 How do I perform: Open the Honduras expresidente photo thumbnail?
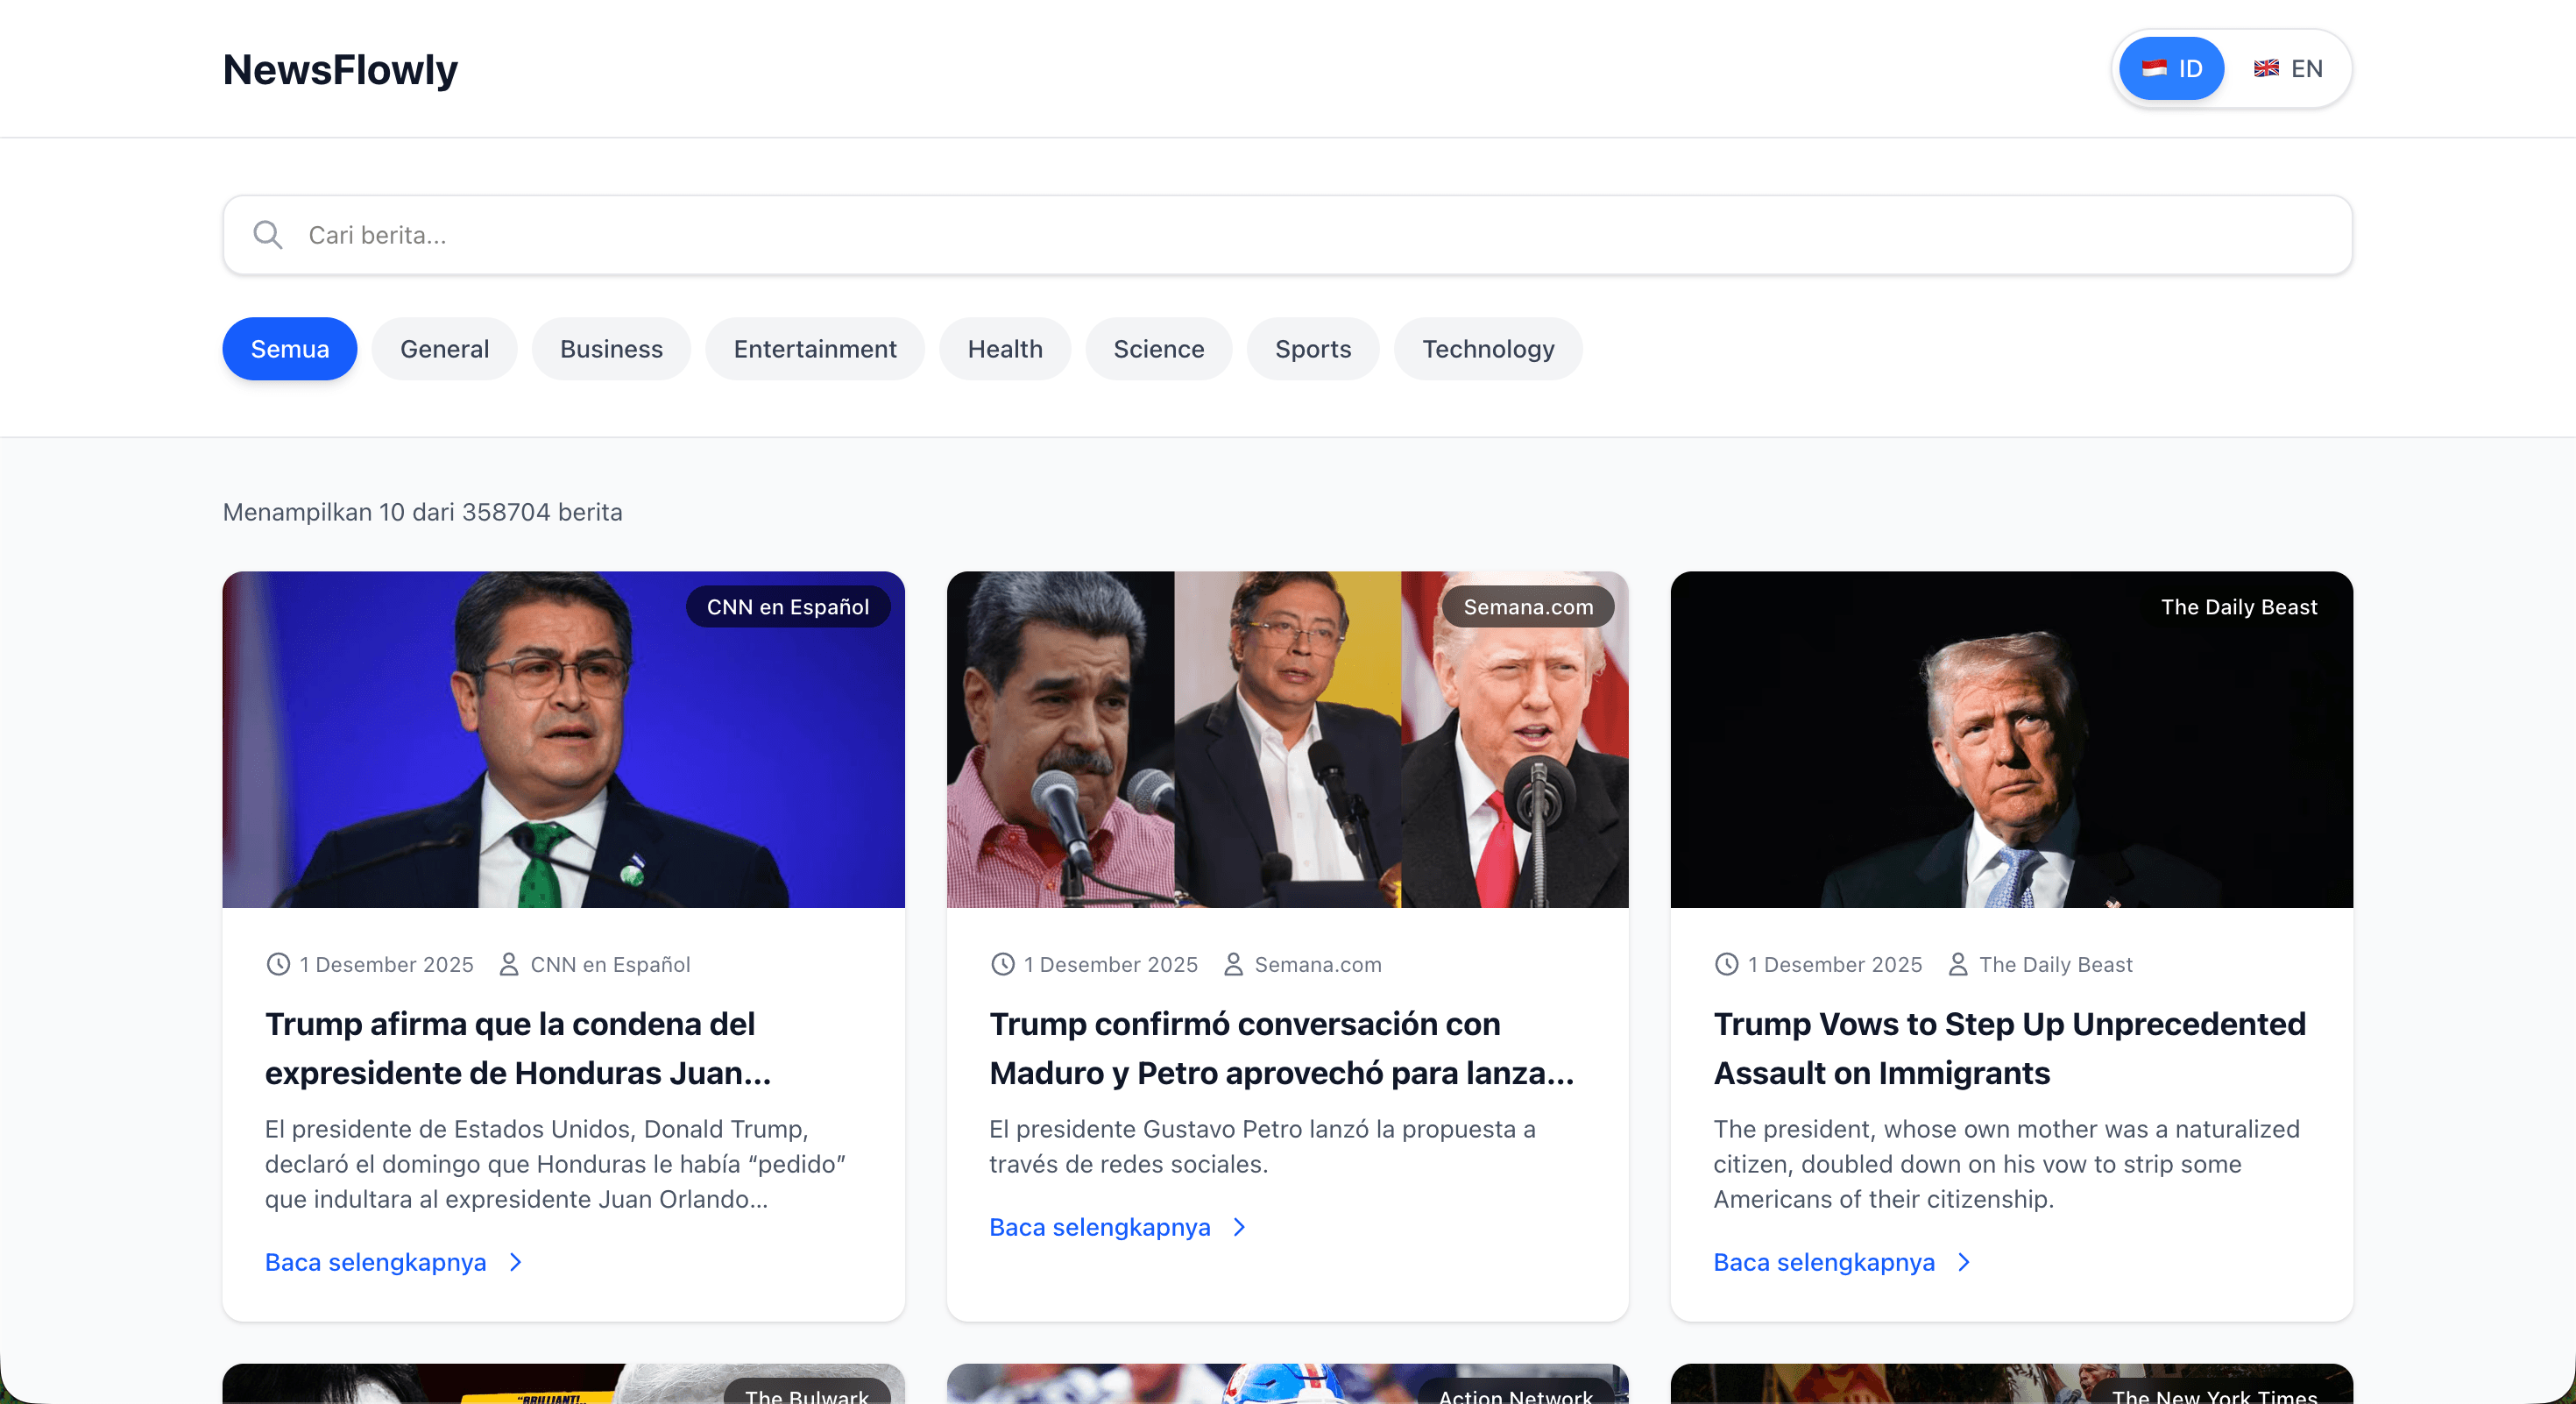click(564, 740)
